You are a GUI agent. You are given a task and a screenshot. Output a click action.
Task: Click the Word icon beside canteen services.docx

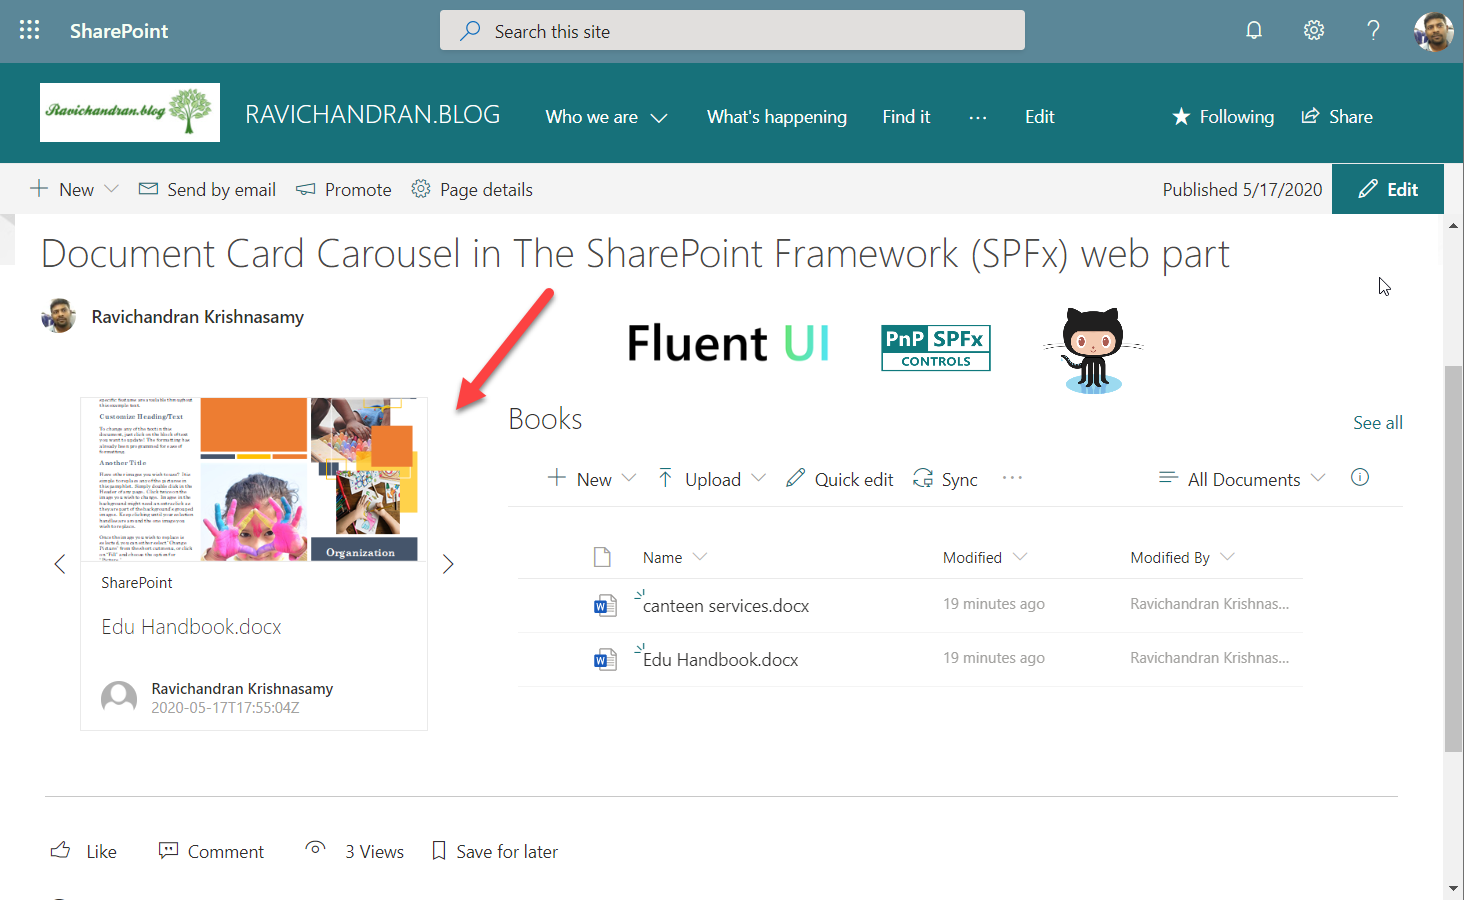pos(604,605)
